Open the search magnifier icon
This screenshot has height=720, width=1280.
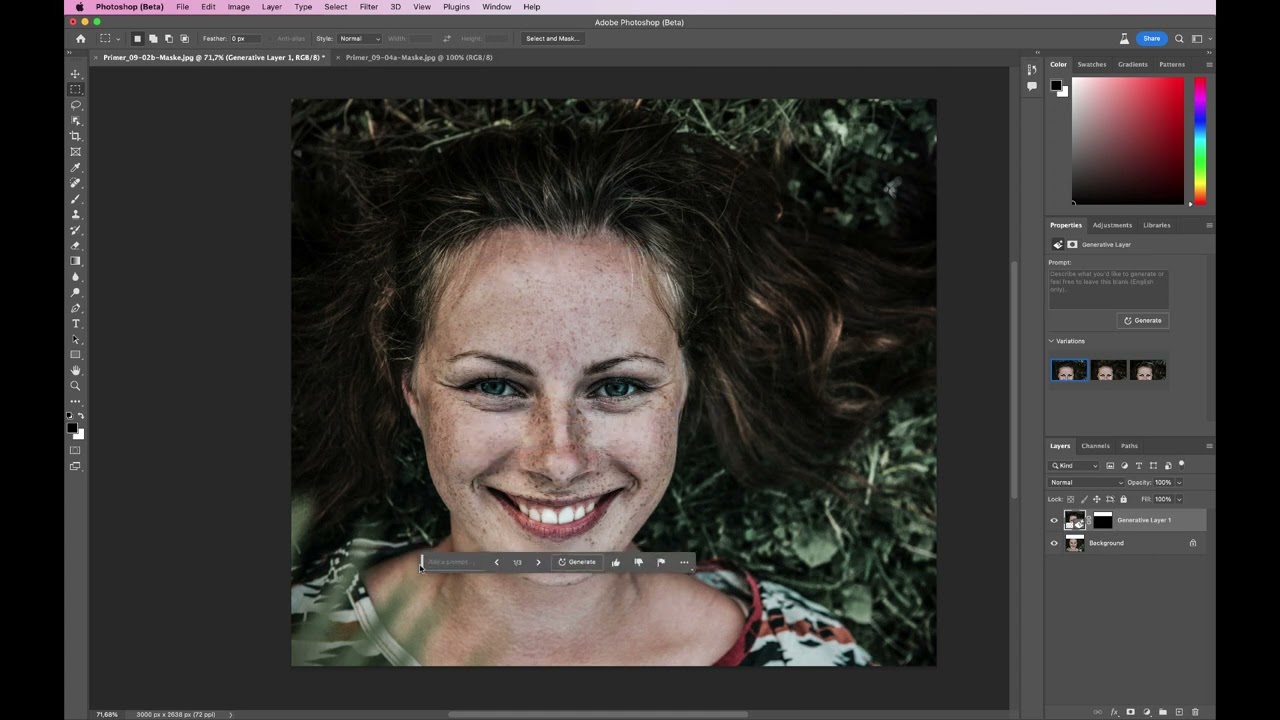[x=1179, y=39]
